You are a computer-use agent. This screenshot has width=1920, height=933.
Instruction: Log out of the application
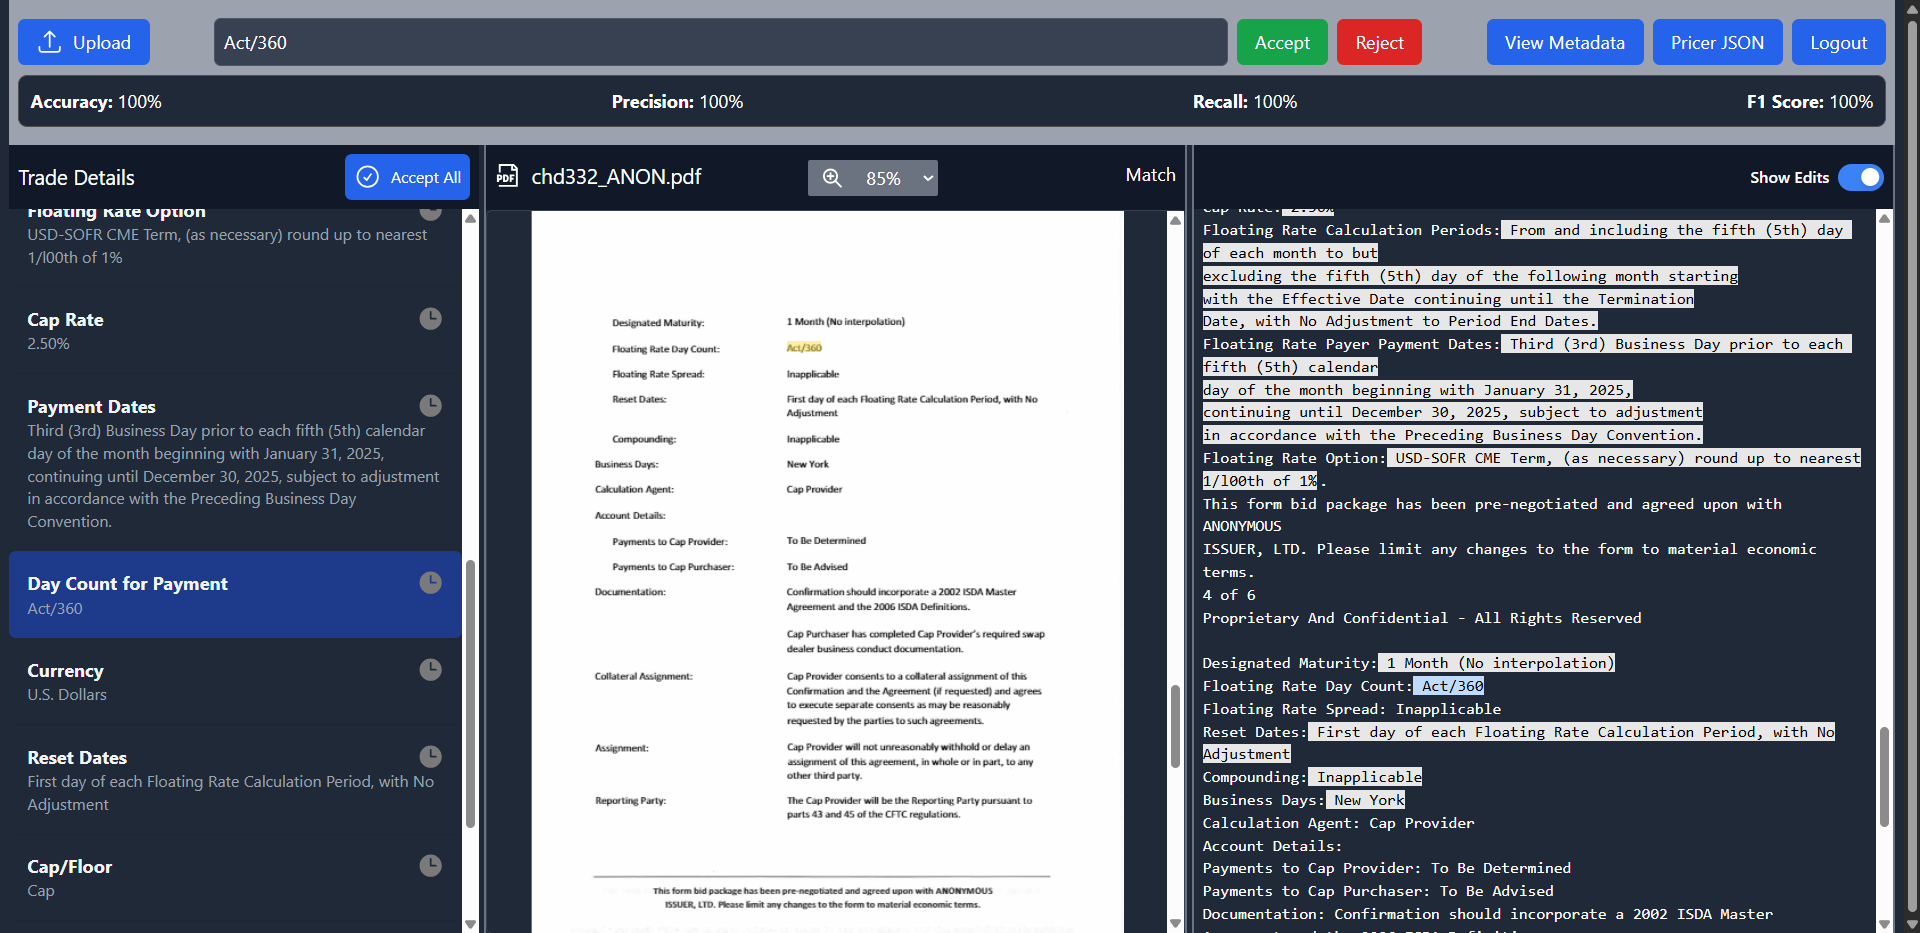point(1838,42)
